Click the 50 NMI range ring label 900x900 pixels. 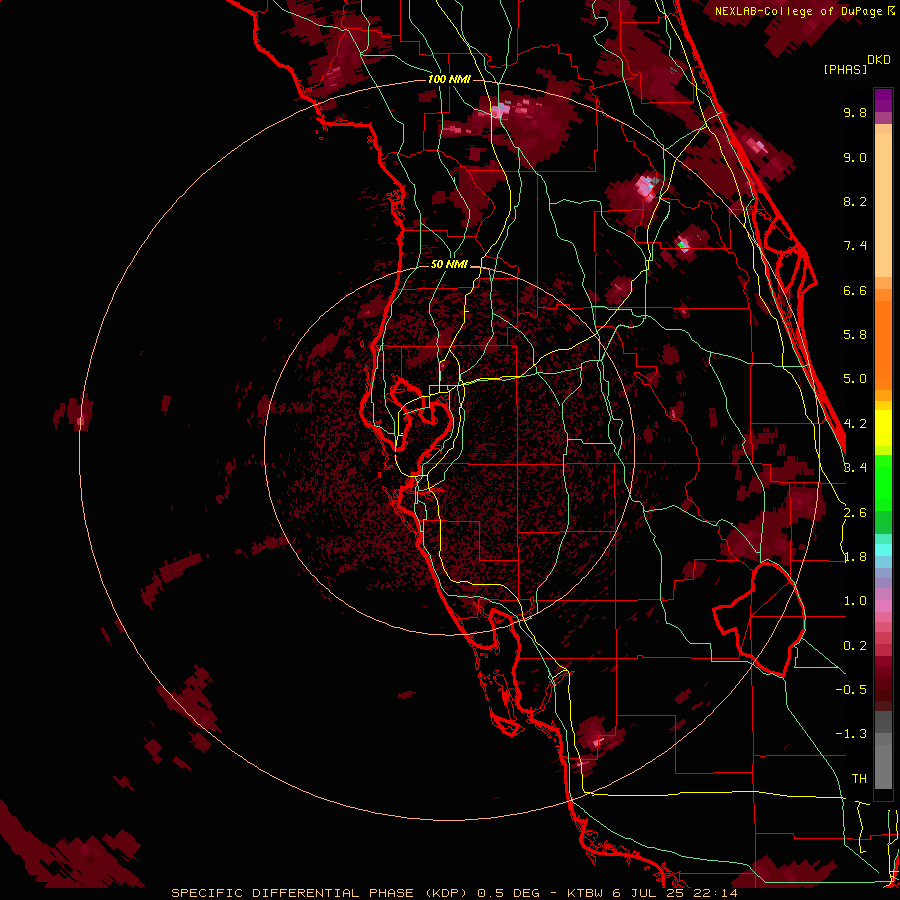click(449, 264)
